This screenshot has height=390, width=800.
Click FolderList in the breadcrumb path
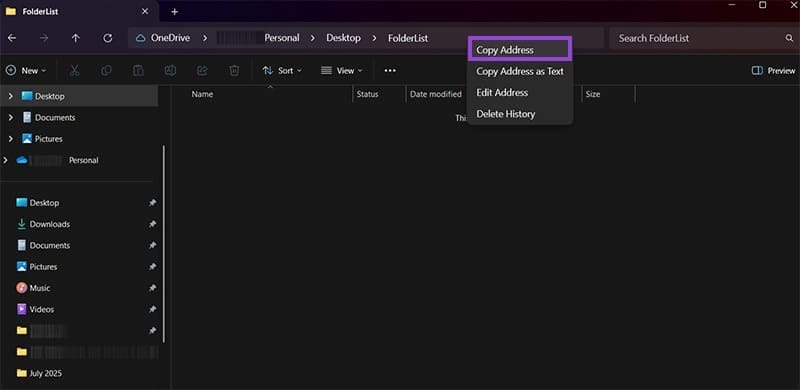click(x=408, y=38)
